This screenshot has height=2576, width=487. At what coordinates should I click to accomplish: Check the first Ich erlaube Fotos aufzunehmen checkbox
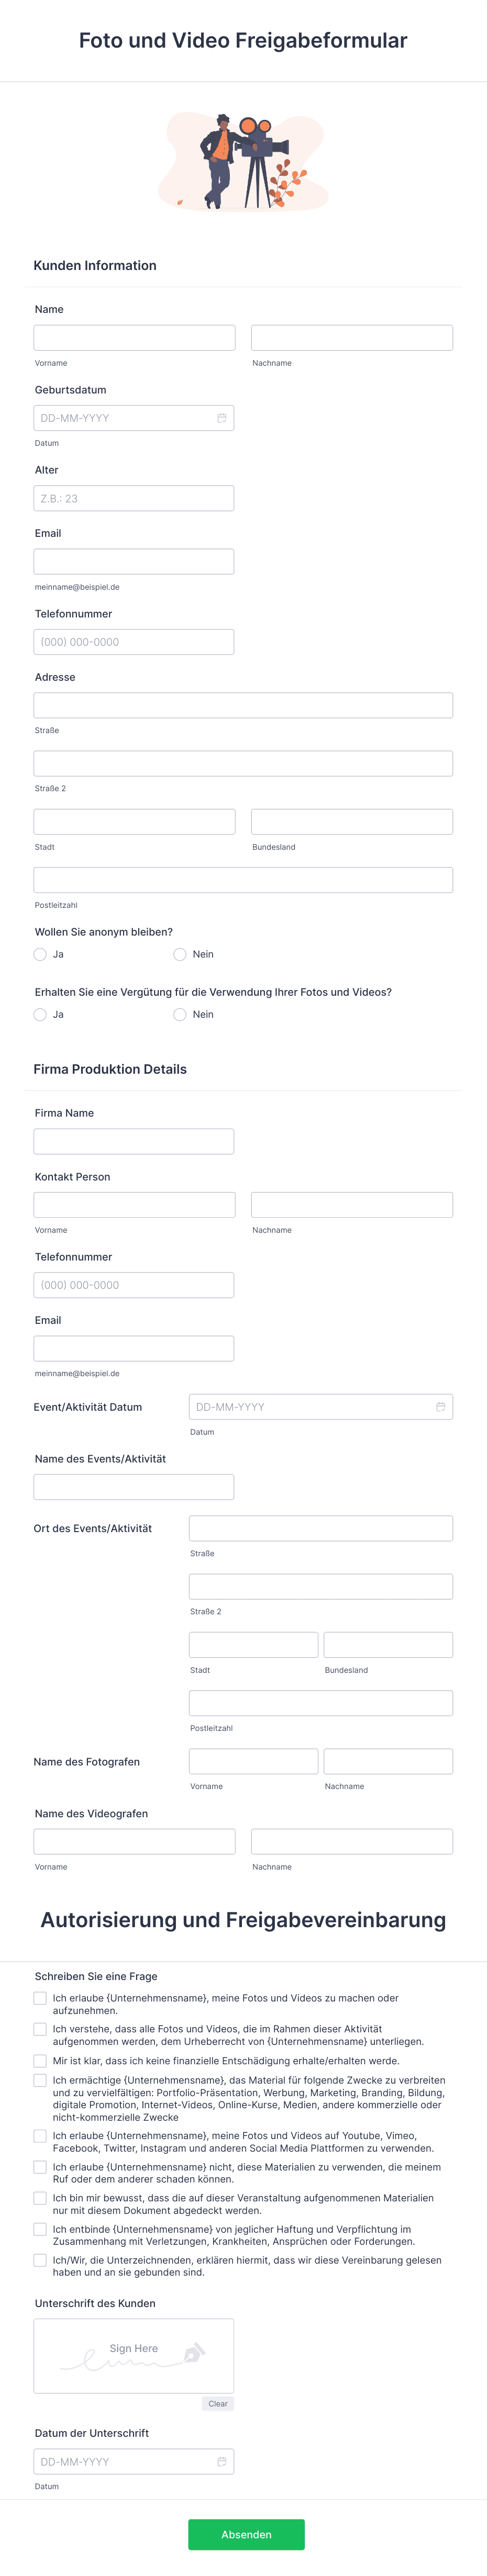pyautogui.click(x=40, y=1998)
